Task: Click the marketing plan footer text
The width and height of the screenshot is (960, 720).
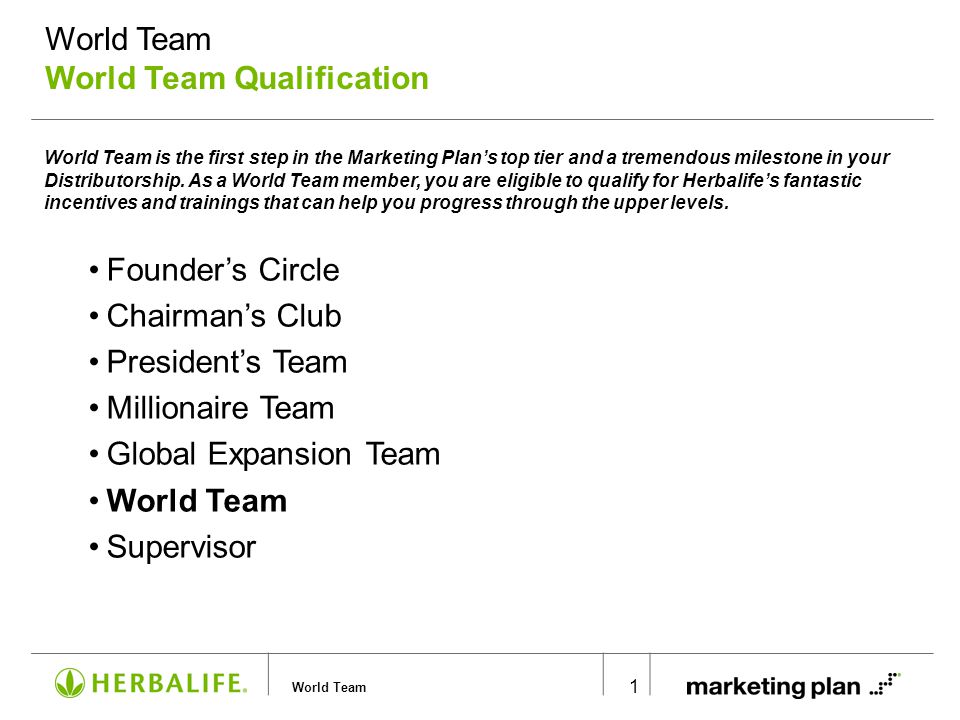Action: (773, 687)
